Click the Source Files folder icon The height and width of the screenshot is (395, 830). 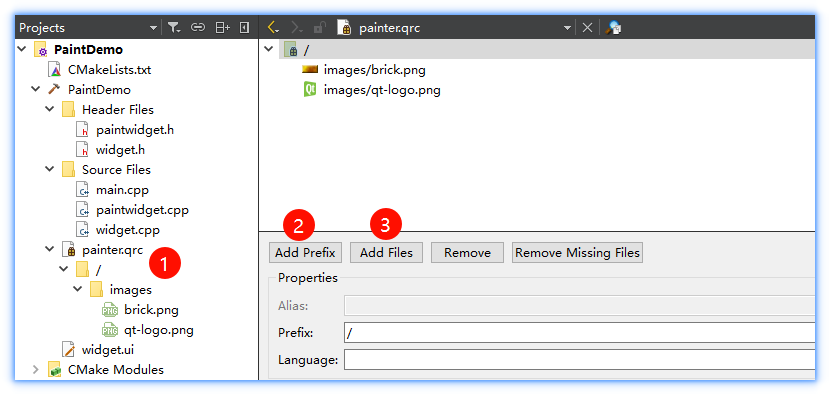68,169
